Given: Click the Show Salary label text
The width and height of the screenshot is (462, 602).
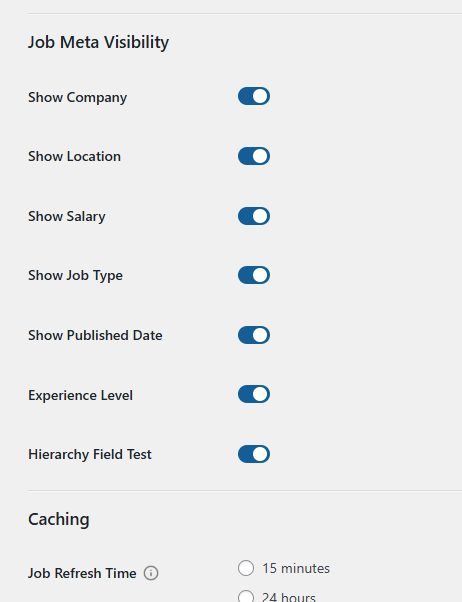Looking at the screenshot, I should pyautogui.click(x=67, y=217).
